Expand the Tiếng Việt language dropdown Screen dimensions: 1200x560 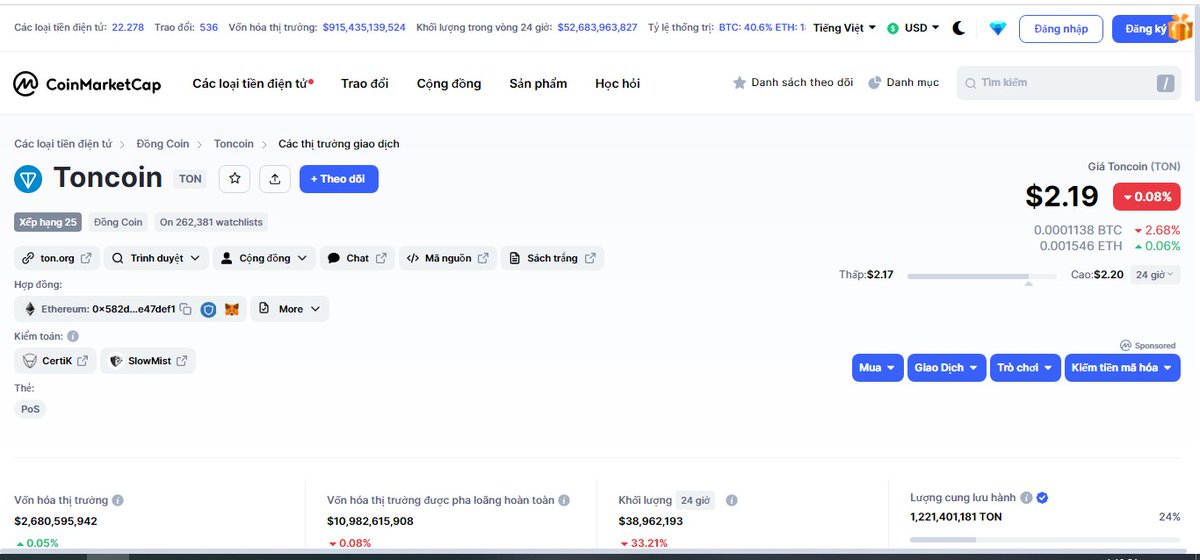[844, 28]
